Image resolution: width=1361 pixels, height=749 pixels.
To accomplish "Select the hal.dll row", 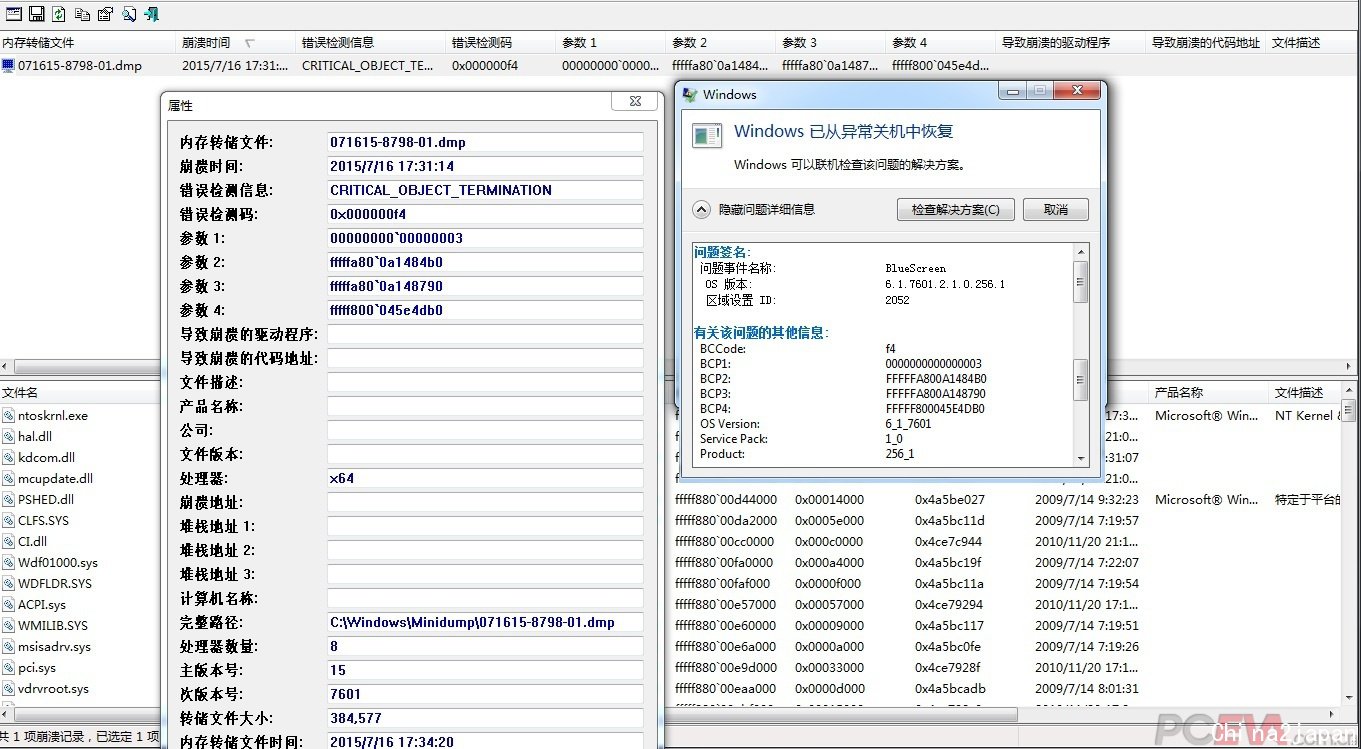I will point(80,437).
